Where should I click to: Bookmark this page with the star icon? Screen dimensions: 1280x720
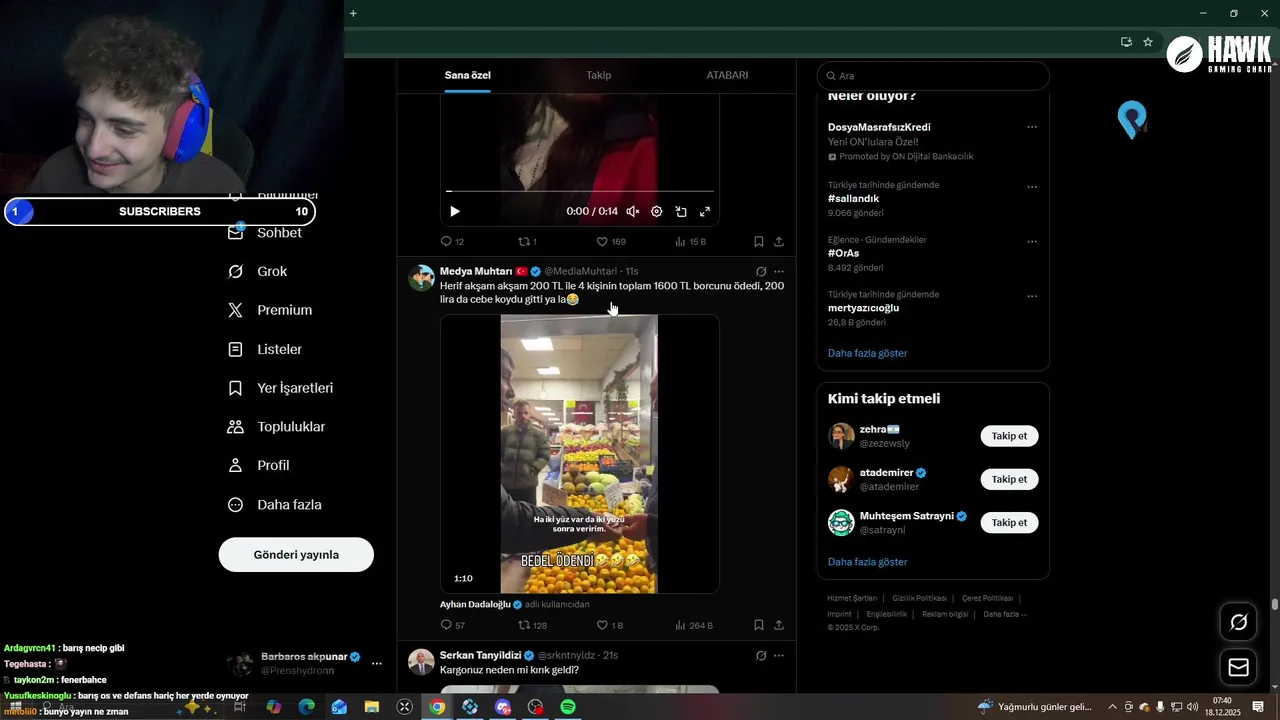point(1148,42)
